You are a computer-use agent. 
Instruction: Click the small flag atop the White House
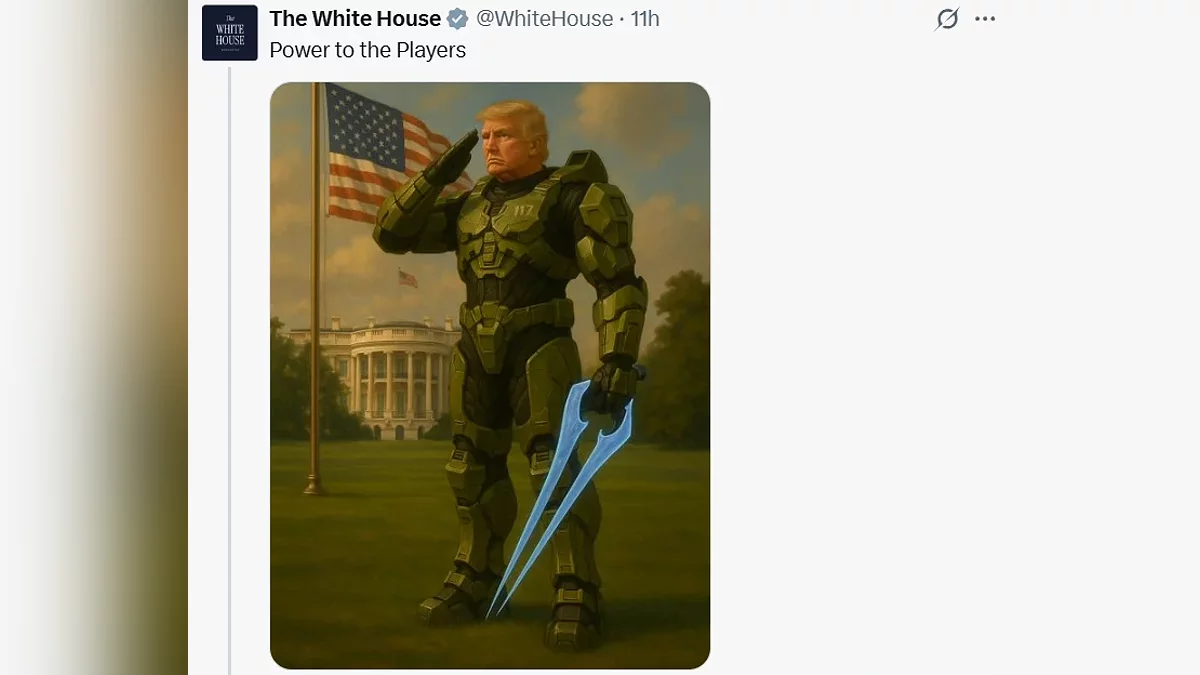click(x=408, y=278)
